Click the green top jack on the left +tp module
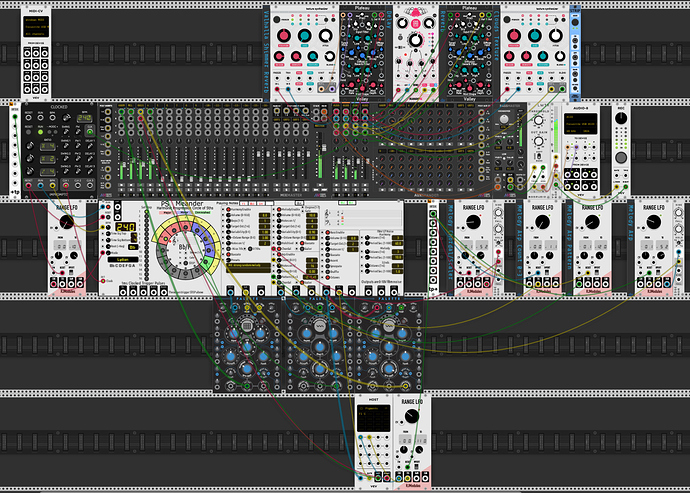 pyautogui.click(x=15, y=117)
